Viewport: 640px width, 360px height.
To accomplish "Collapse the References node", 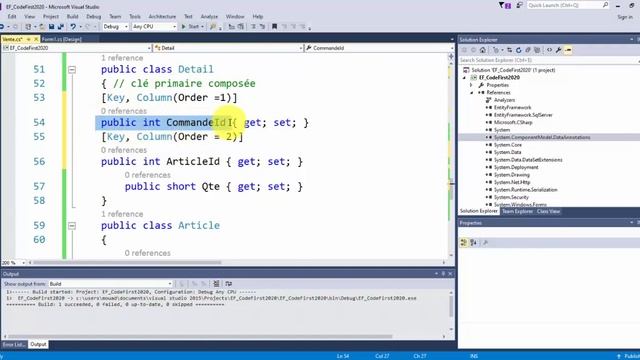I will [x=471, y=93].
